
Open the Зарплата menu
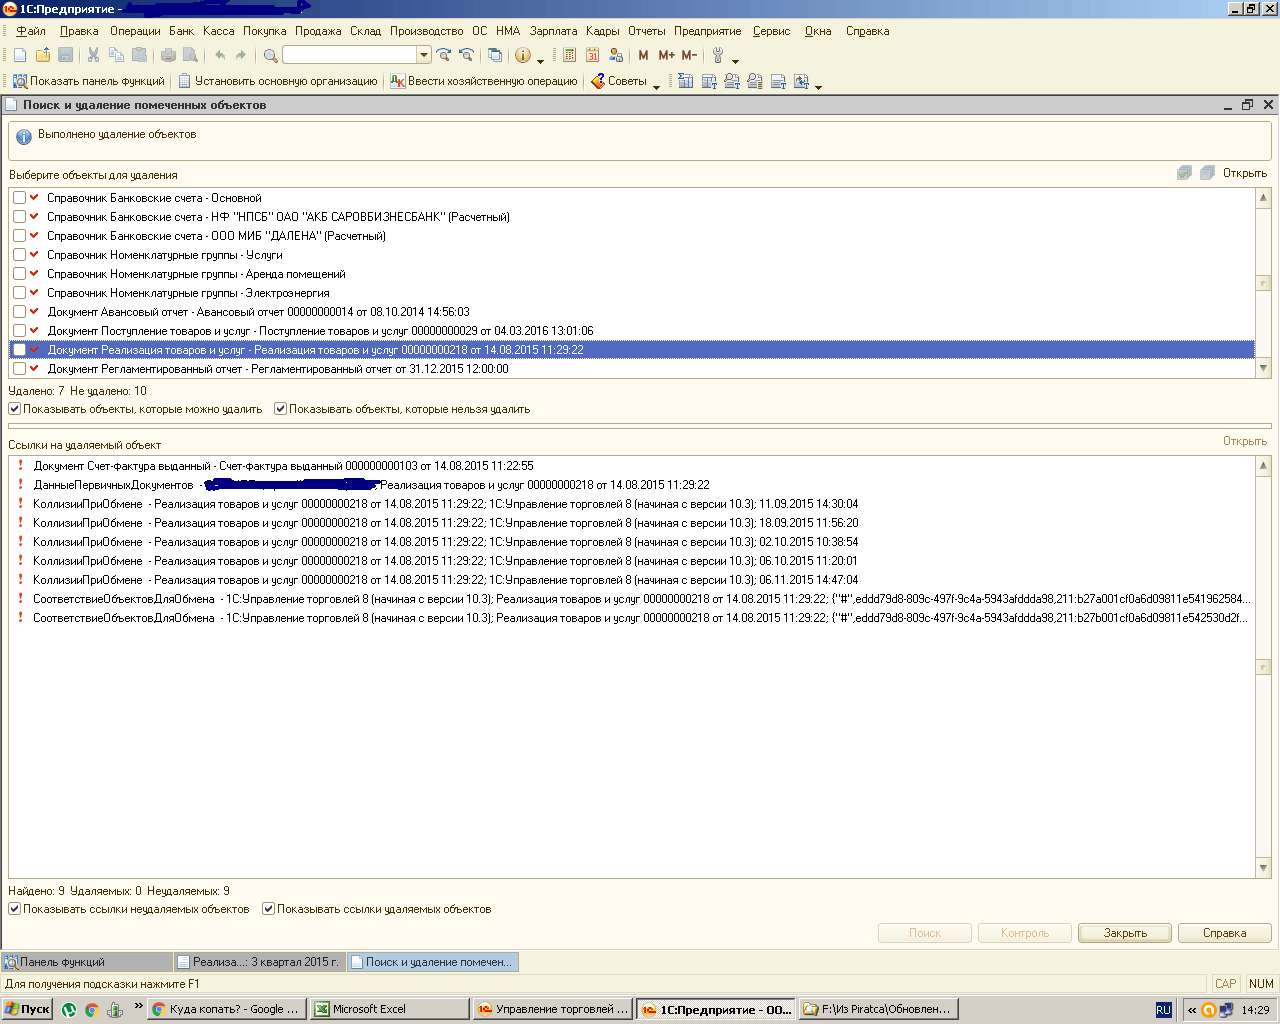(x=553, y=31)
